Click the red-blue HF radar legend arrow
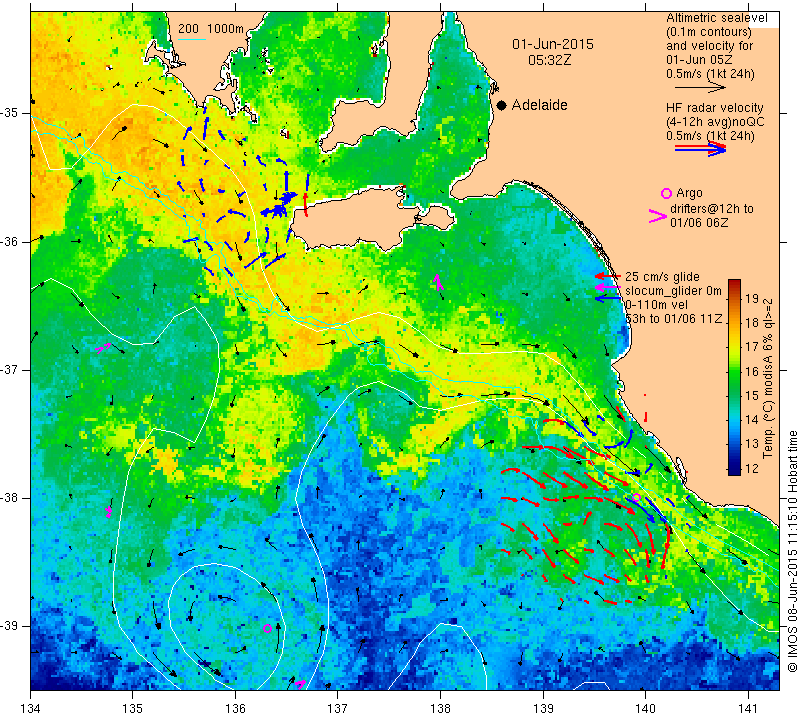Image resolution: width=800 pixels, height=720 pixels. pos(700,148)
